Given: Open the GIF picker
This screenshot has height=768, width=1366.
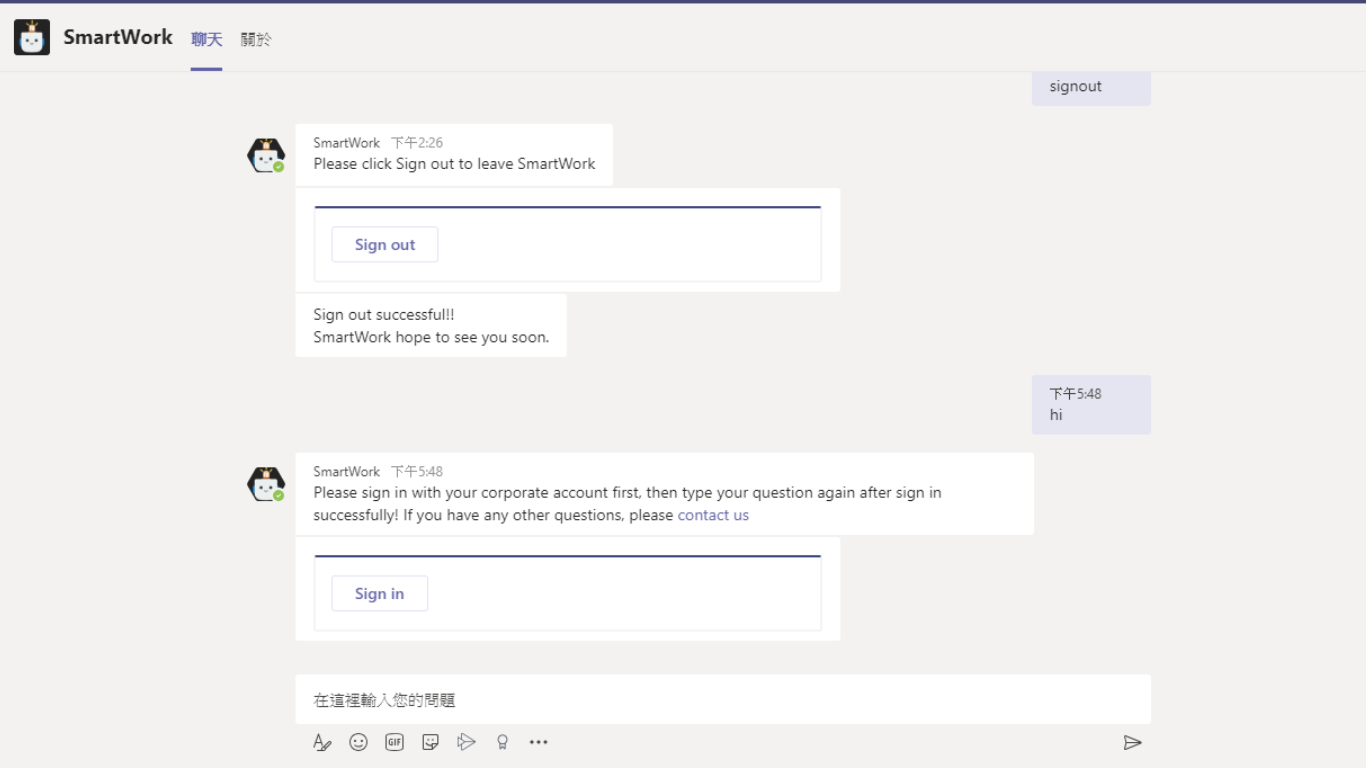Looking at the screenshot, I should click(395, 742).
